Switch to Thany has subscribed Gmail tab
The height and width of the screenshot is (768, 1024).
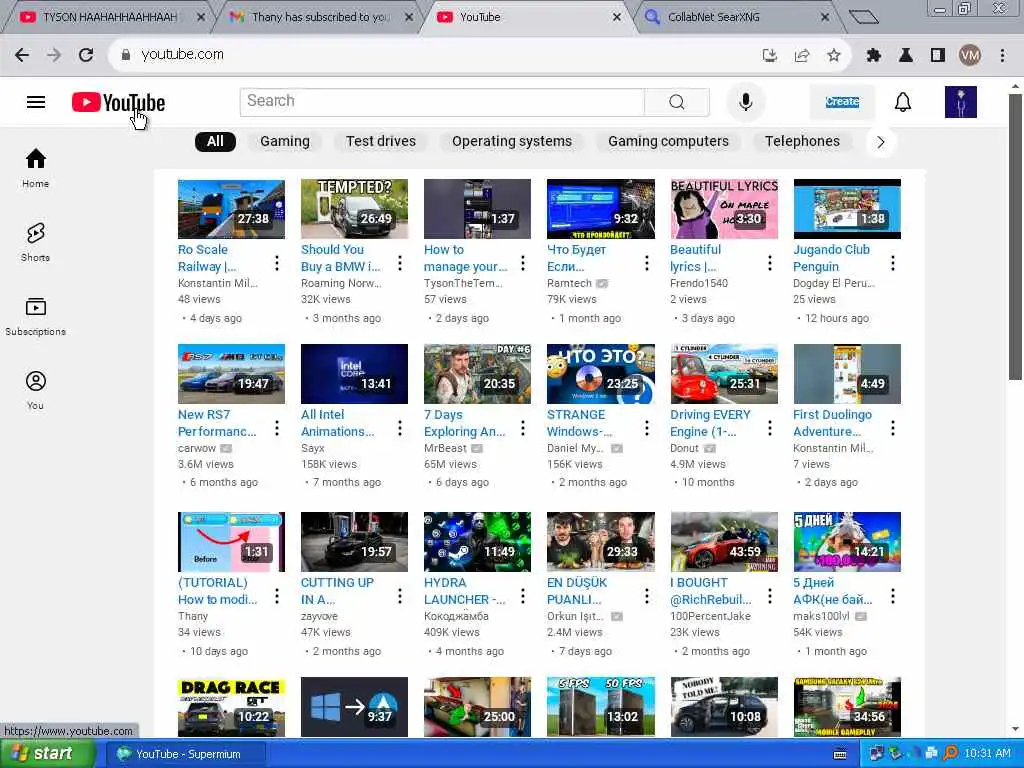(320, 17)
